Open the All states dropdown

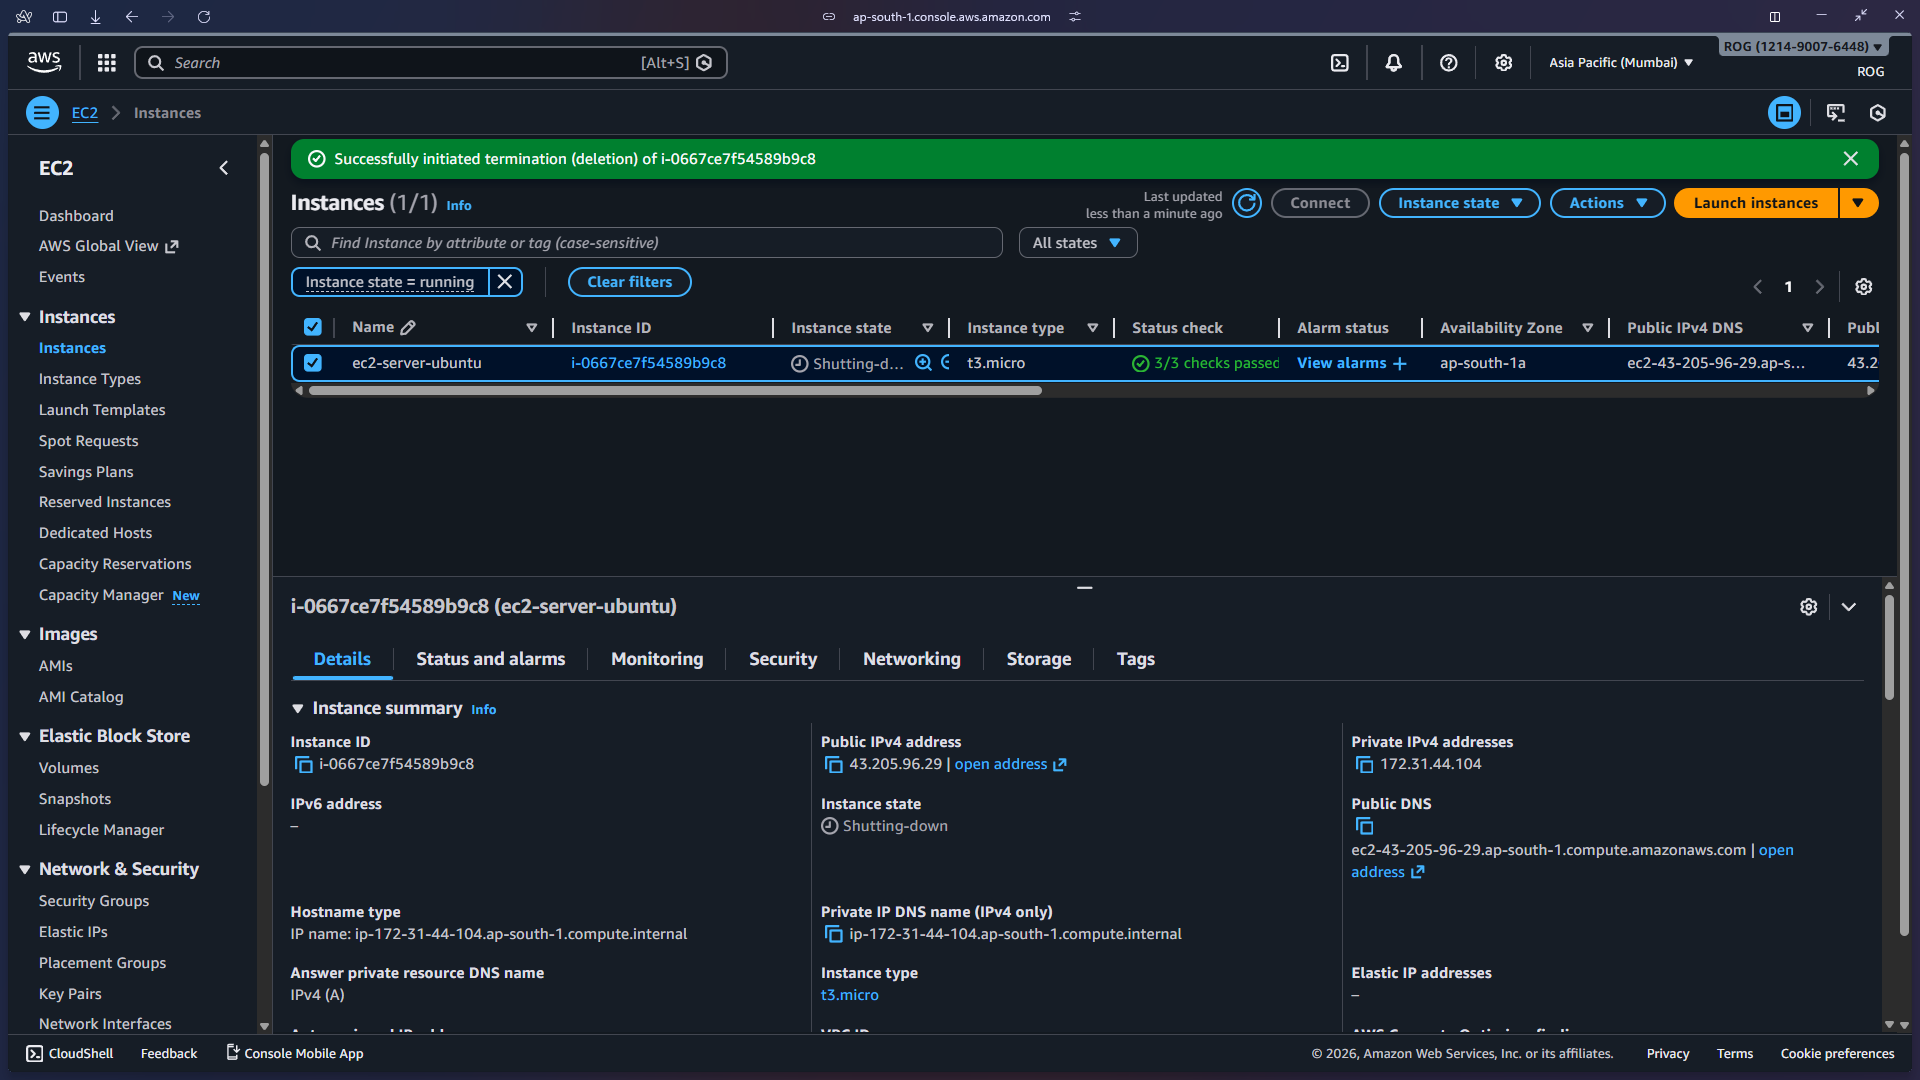[1077, 243]
